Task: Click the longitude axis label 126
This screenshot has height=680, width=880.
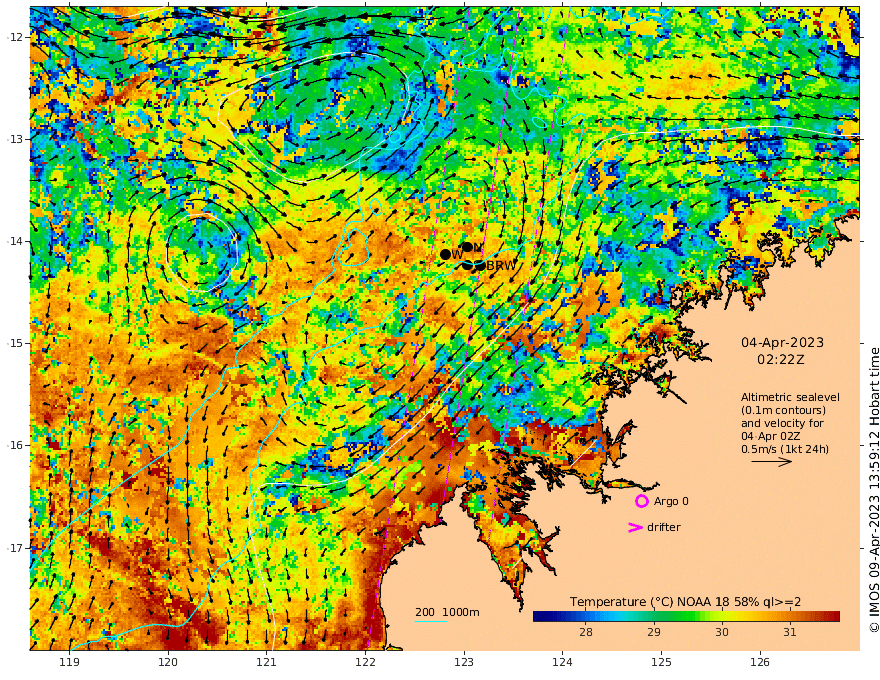Action: click(760, 662)
